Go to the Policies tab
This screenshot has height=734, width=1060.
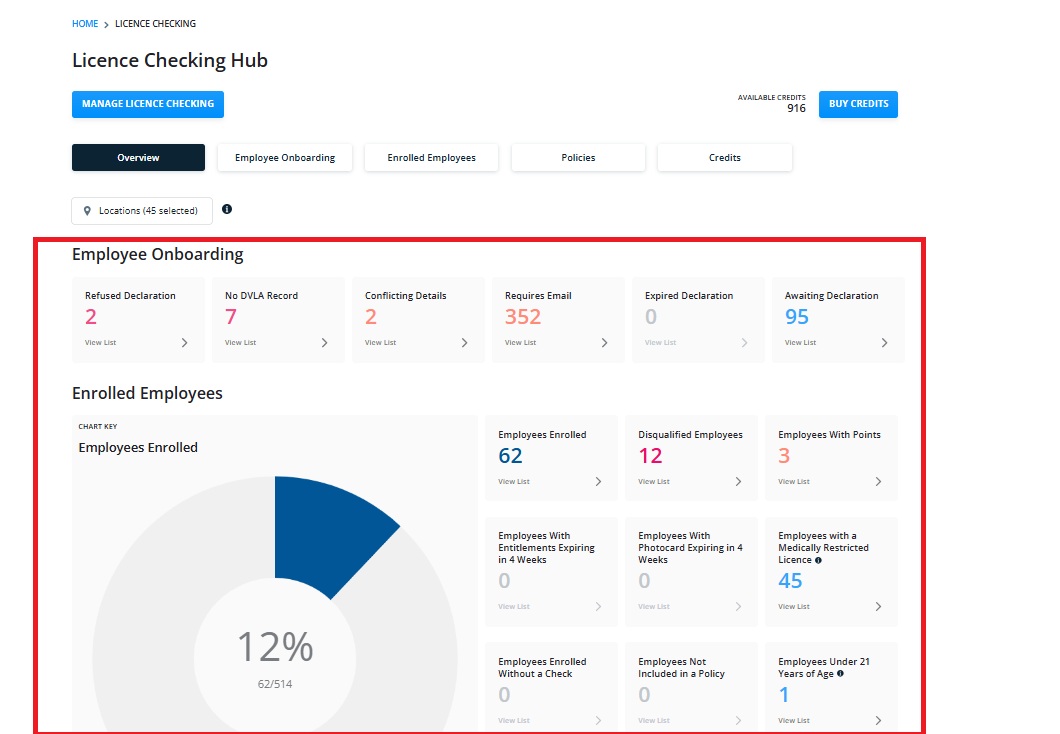tap(579, 157)
